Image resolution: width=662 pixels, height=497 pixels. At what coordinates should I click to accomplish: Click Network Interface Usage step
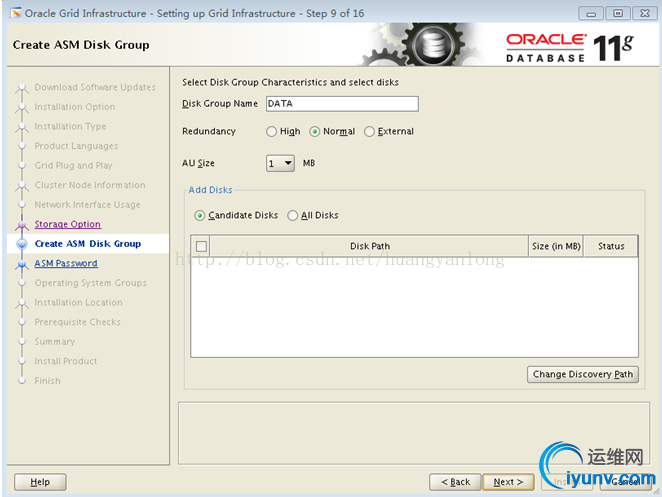[87, 205]
